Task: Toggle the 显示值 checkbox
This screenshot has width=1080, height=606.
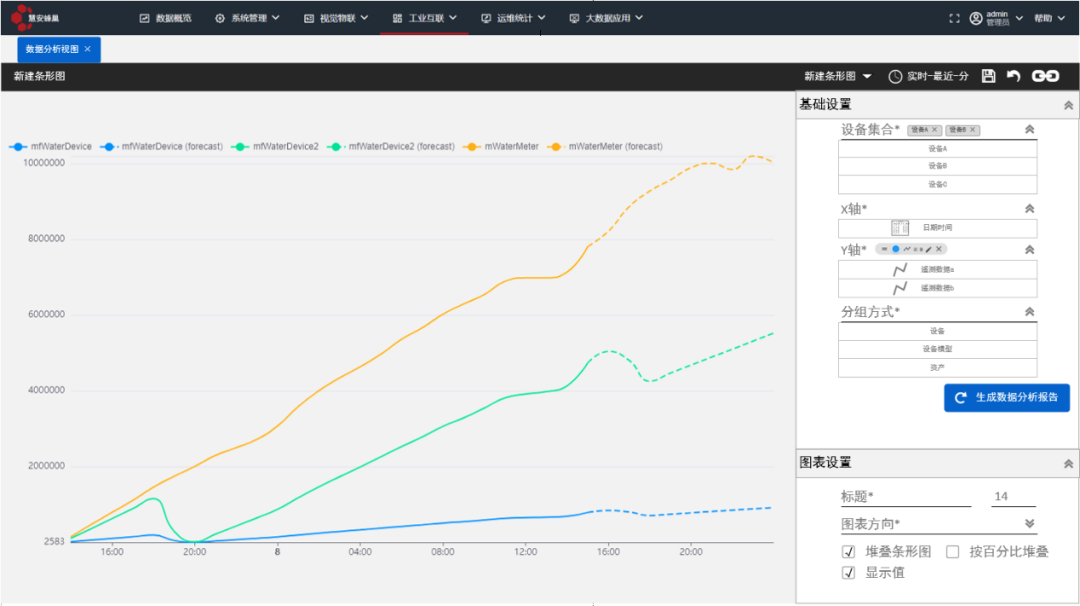Action: (x=848, y=573)
